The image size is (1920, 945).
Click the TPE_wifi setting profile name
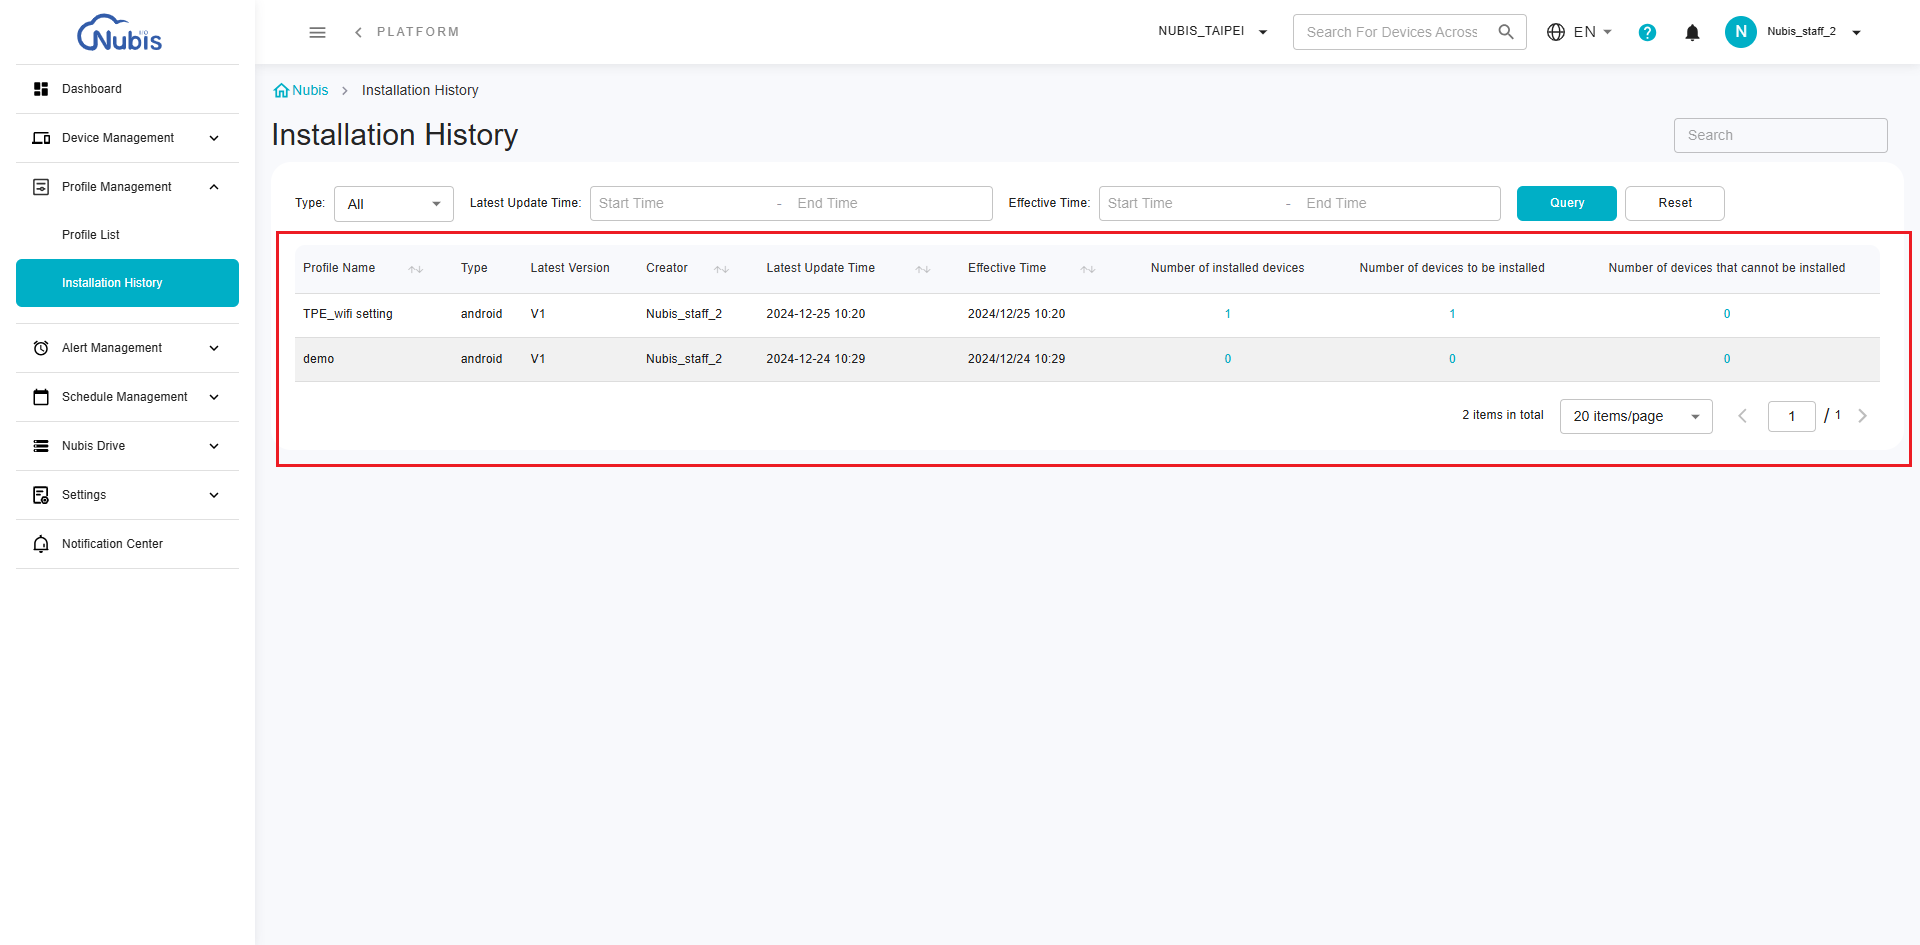pos(348,314)
